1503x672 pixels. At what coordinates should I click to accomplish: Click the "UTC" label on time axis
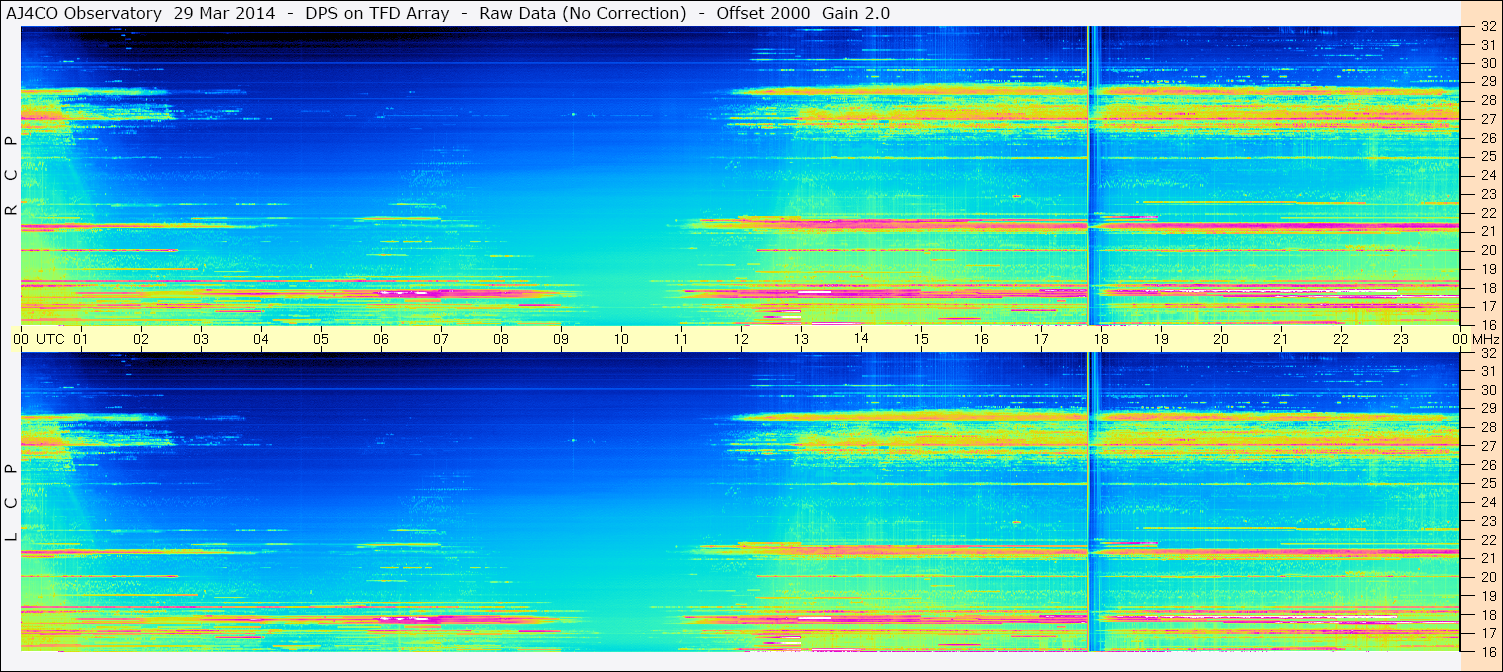click(50, 339)
